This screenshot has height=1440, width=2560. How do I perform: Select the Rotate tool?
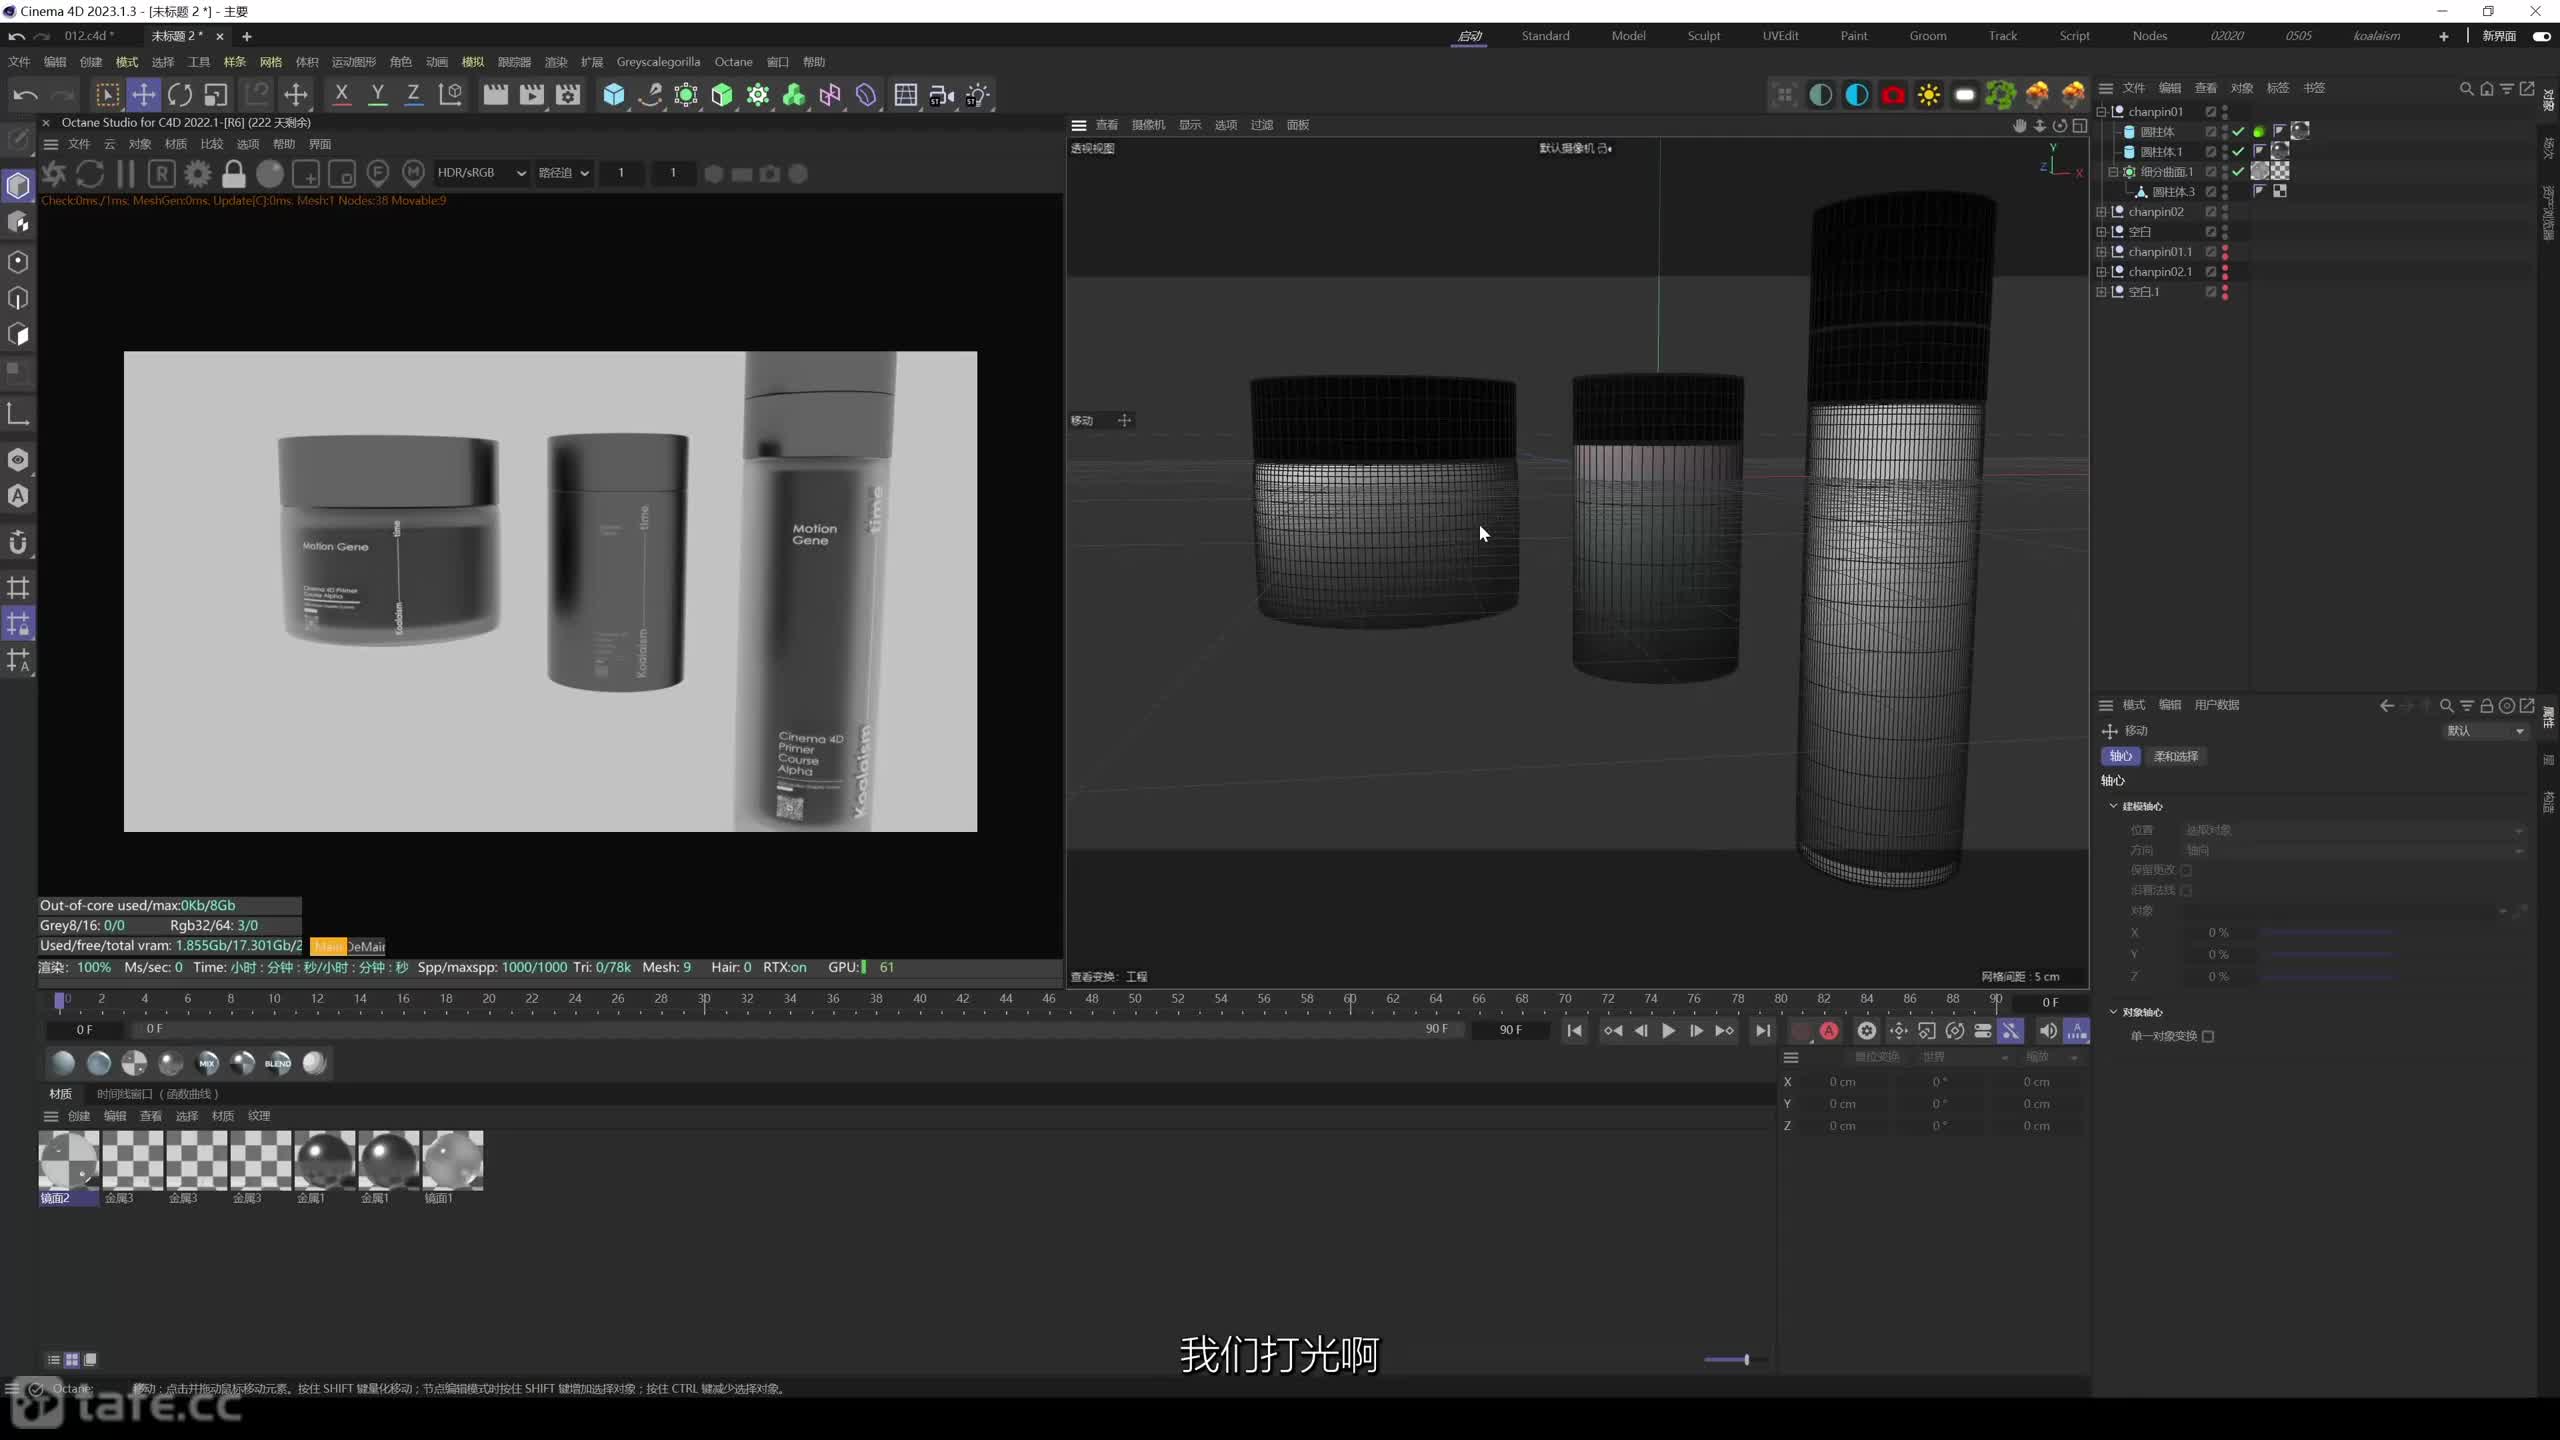pos(180,95)
